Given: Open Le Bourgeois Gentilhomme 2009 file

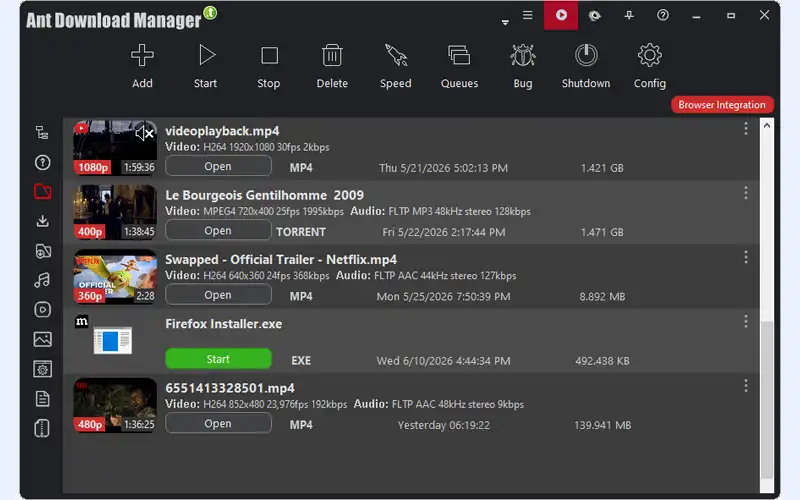Looking at the screenshot, I should click(218, 231).
